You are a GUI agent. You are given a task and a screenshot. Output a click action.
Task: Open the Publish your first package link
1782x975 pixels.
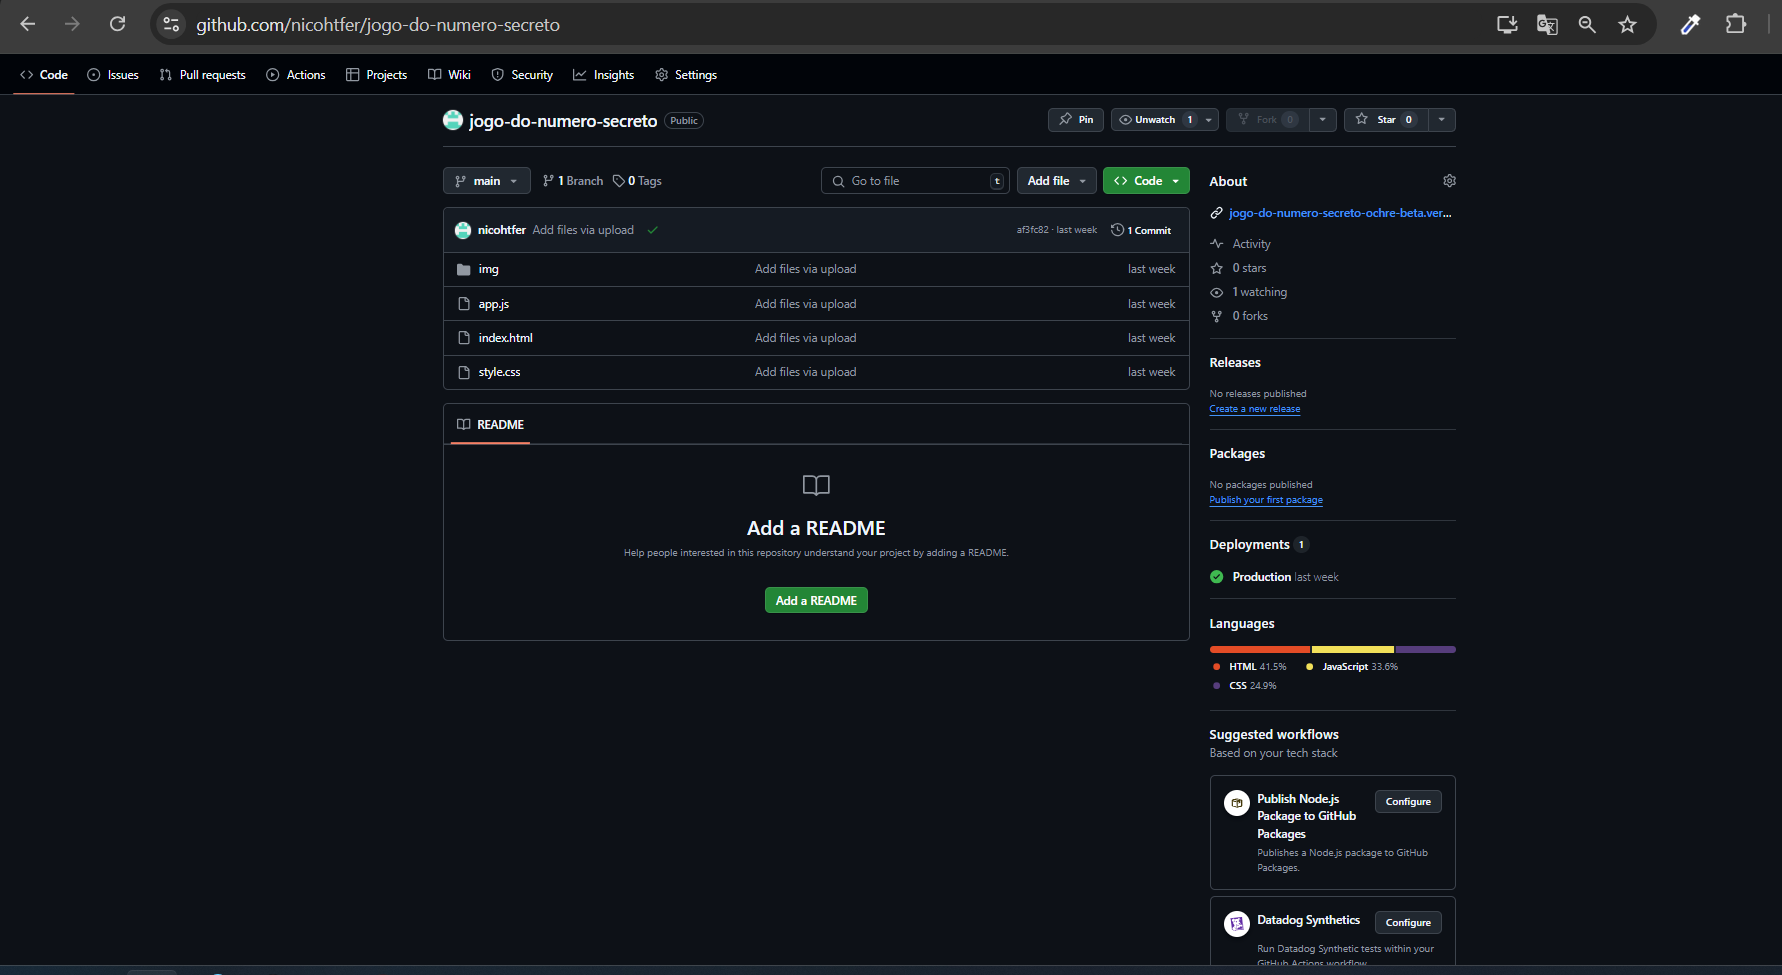[x=1266, y=500]
